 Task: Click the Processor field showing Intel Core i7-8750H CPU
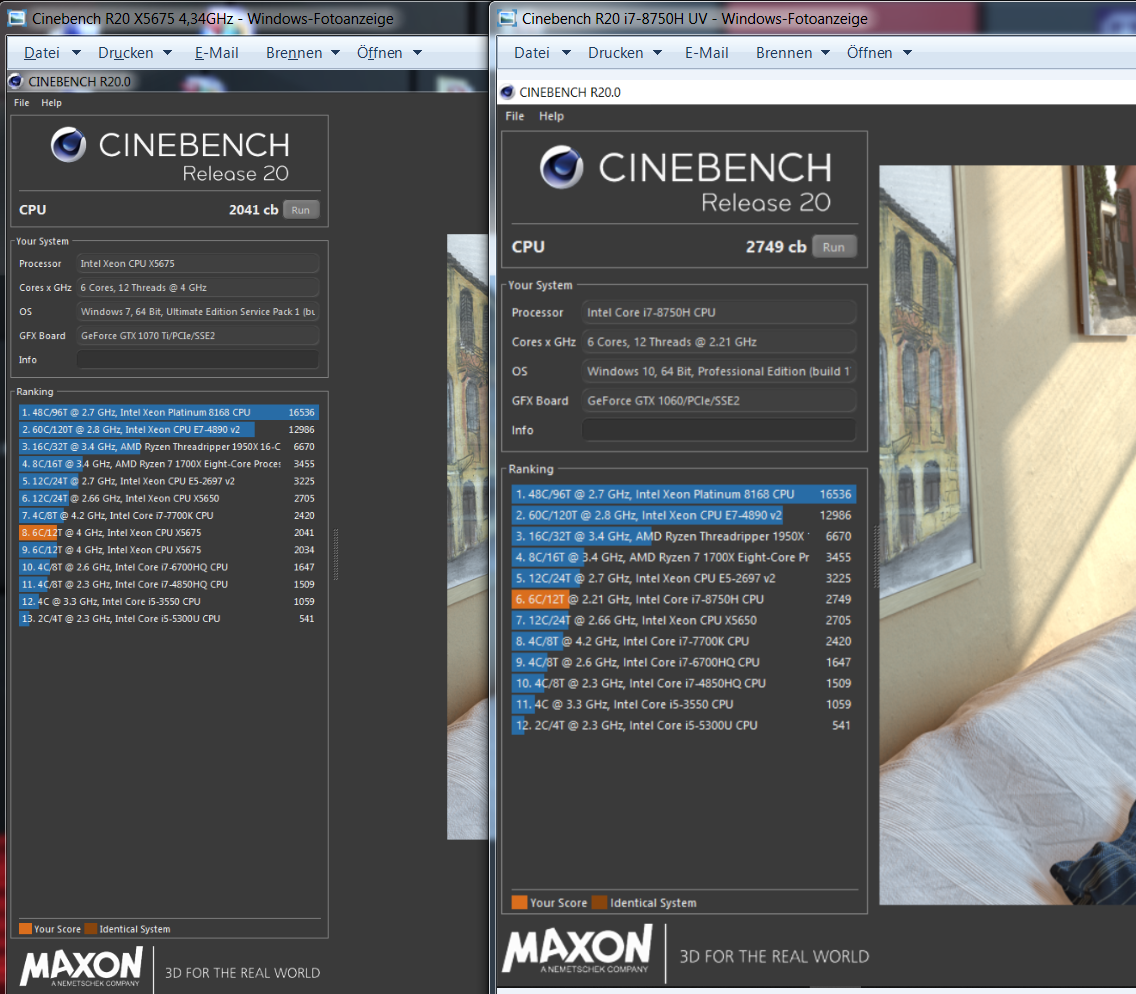click(719, 312)
